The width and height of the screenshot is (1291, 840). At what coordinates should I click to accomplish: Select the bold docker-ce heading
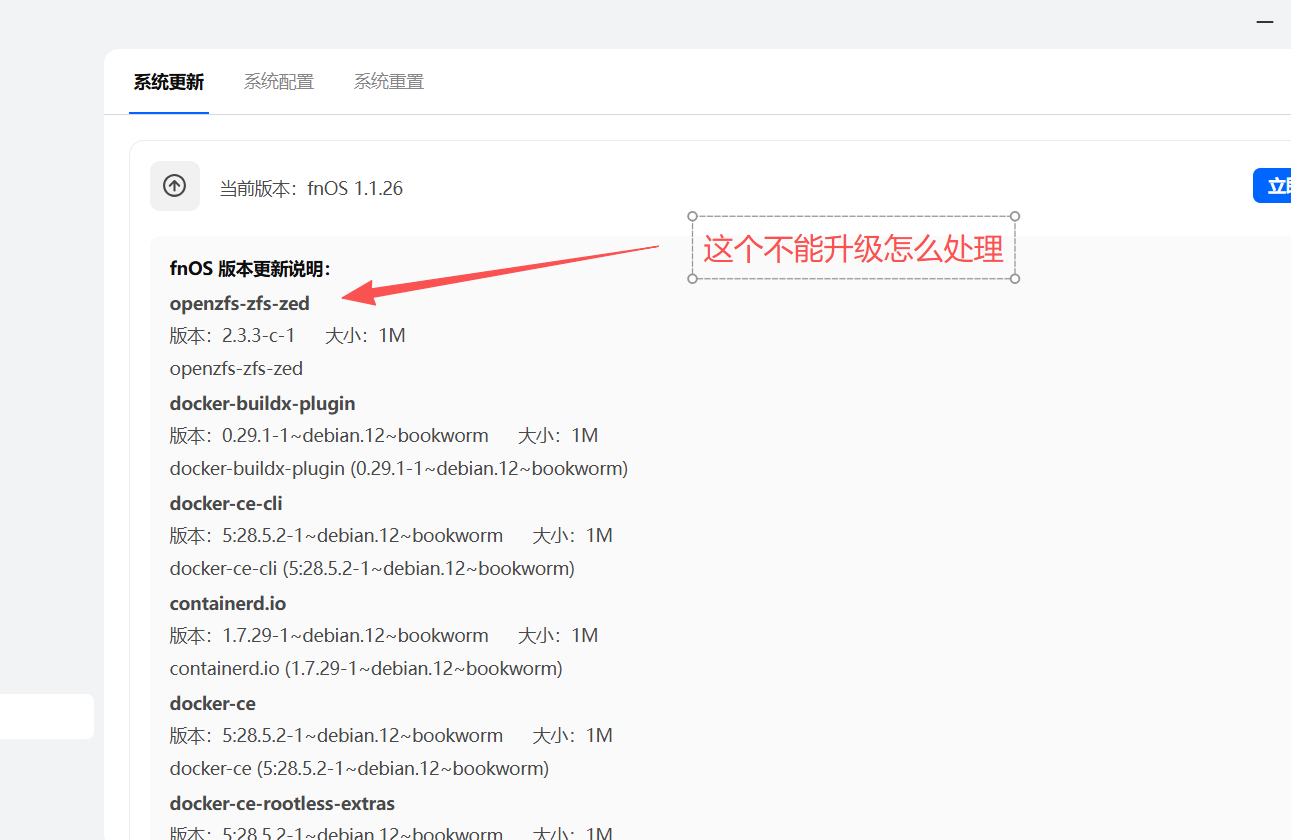click(213, 703)
